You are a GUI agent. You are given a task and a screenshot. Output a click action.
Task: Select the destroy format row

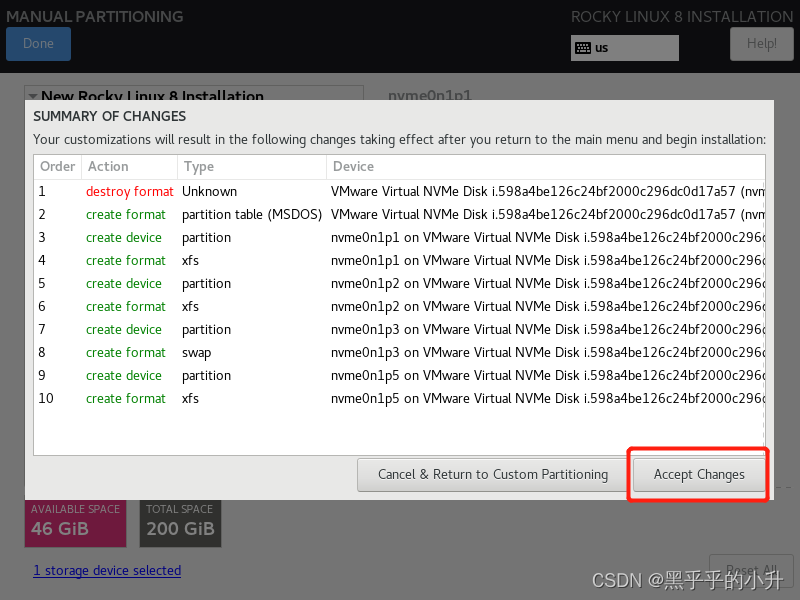[x=399, y=191]
